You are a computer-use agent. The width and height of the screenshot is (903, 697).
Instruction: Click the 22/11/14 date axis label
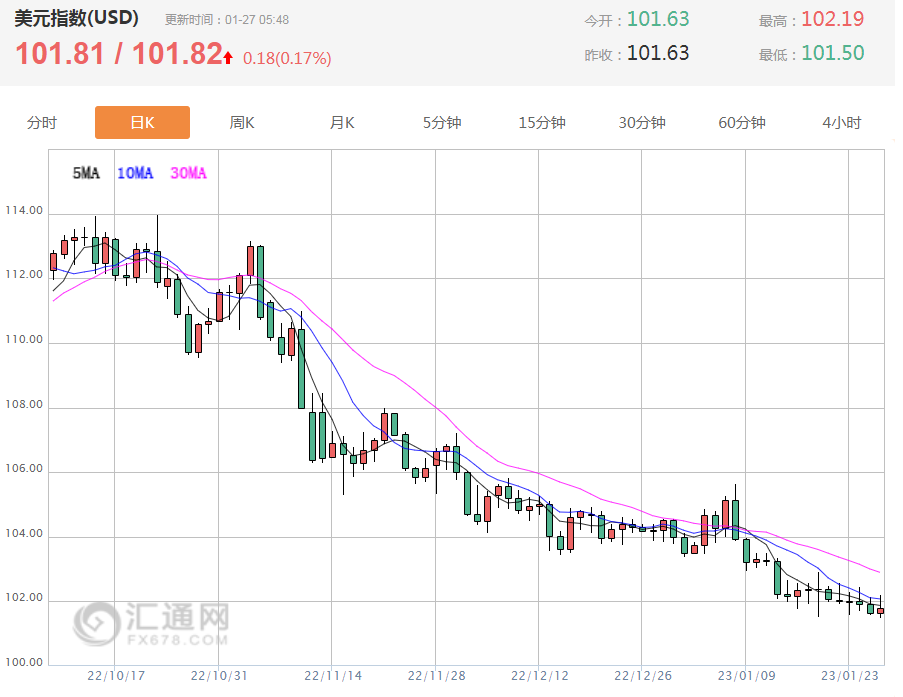coord(333,676)
